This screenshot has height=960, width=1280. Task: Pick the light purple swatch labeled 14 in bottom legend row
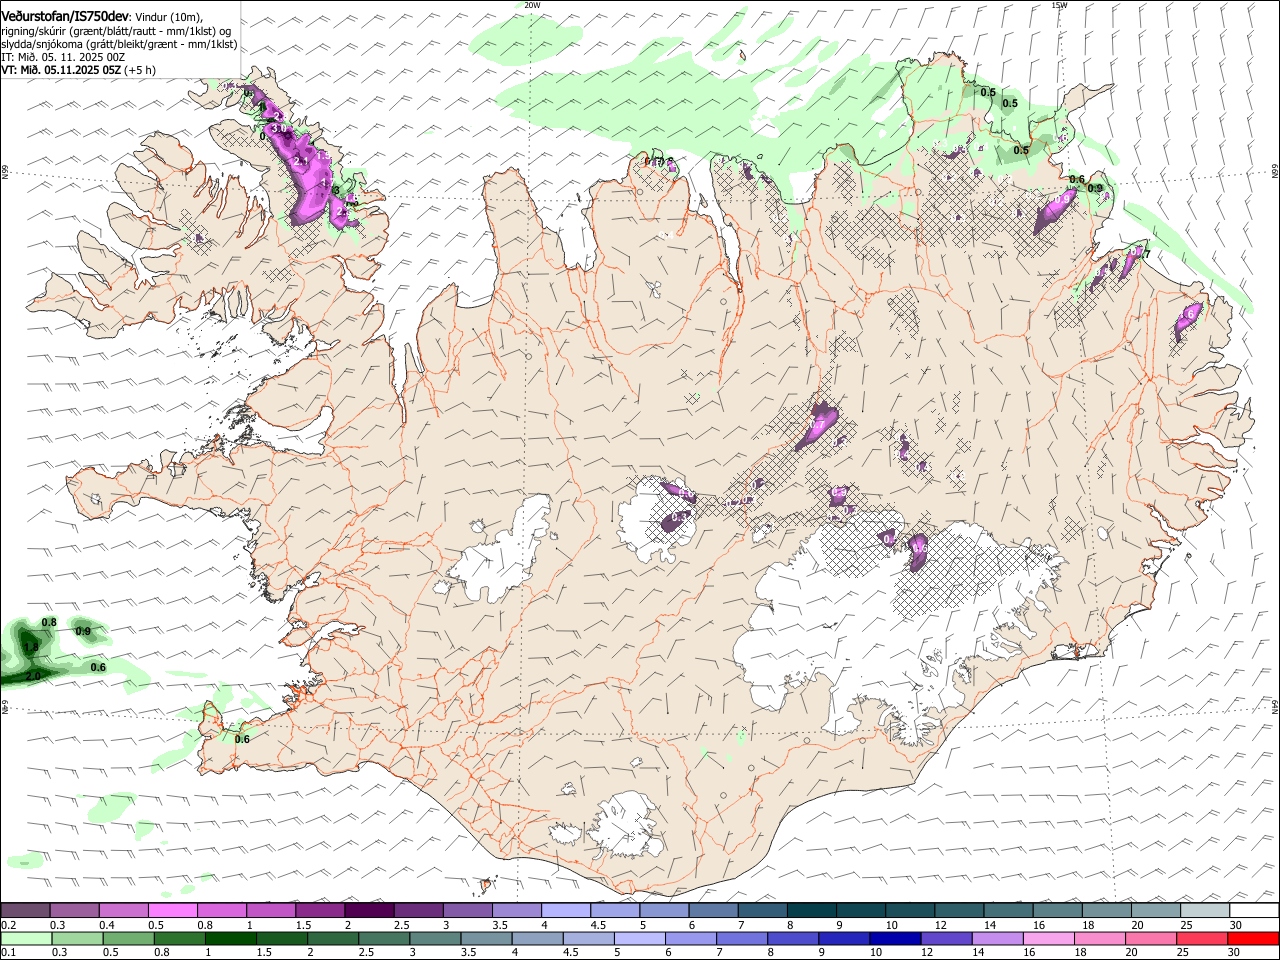[996, 939]
